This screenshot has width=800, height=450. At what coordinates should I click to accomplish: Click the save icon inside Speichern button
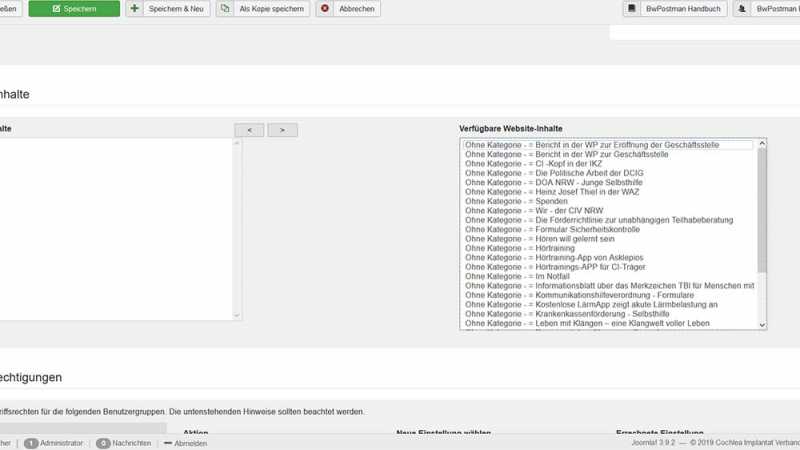click(56, 9)
